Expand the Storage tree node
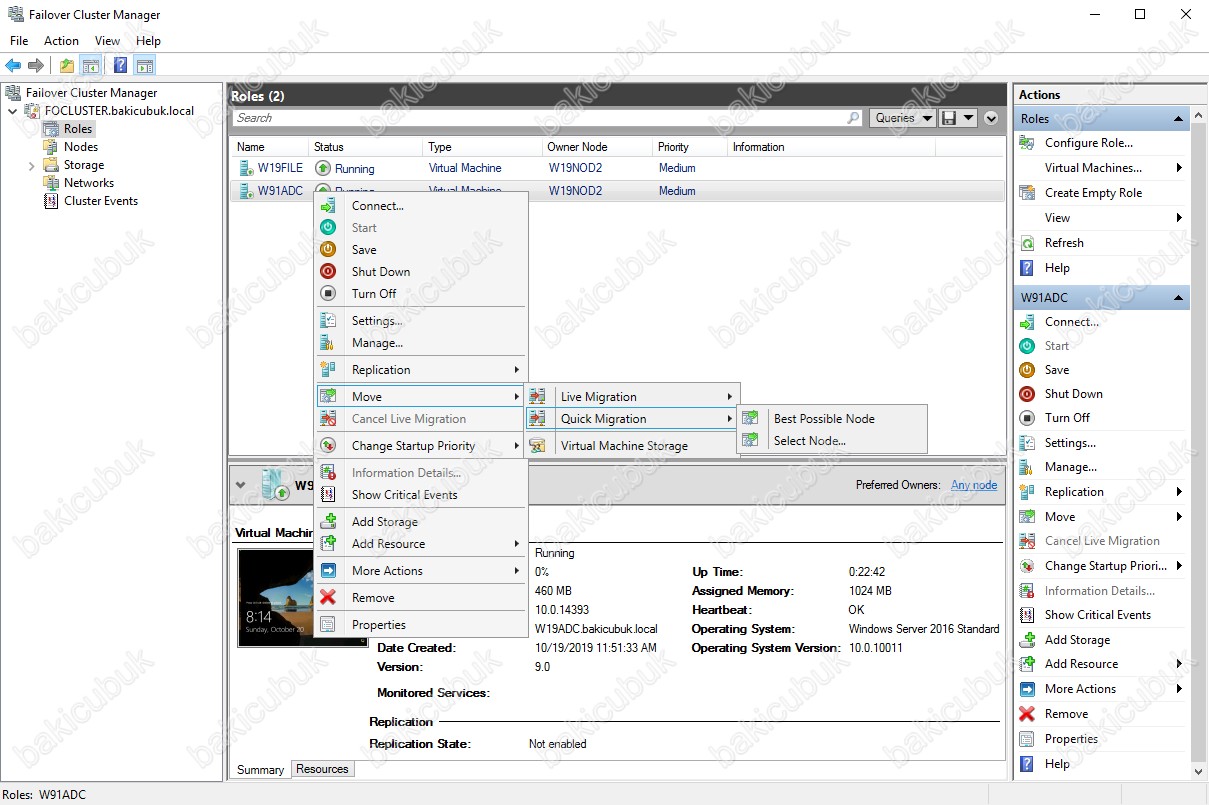 32,165
